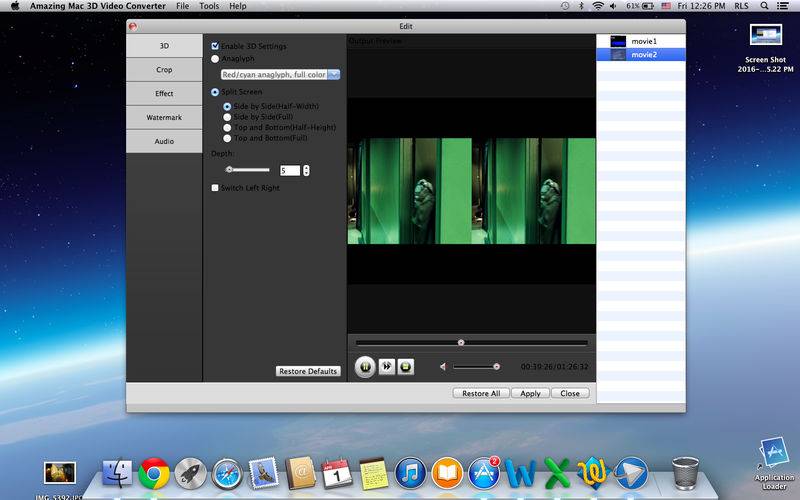
Task: Switch to the Audio tab
Action: tap(164, 141)
